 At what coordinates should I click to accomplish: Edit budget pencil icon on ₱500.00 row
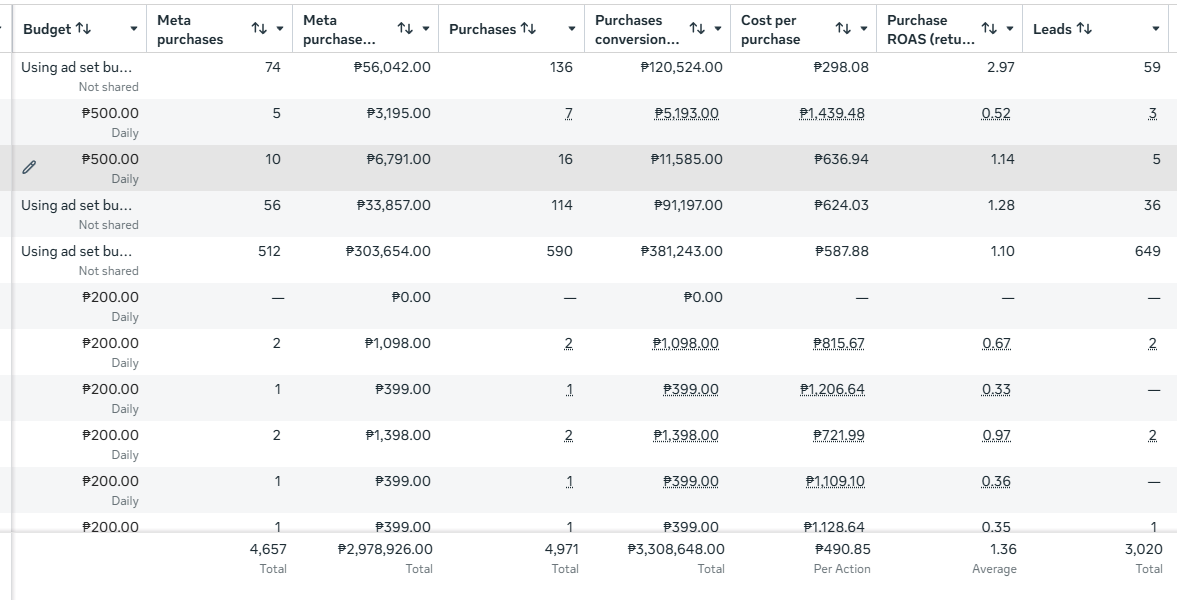(29, 167)
